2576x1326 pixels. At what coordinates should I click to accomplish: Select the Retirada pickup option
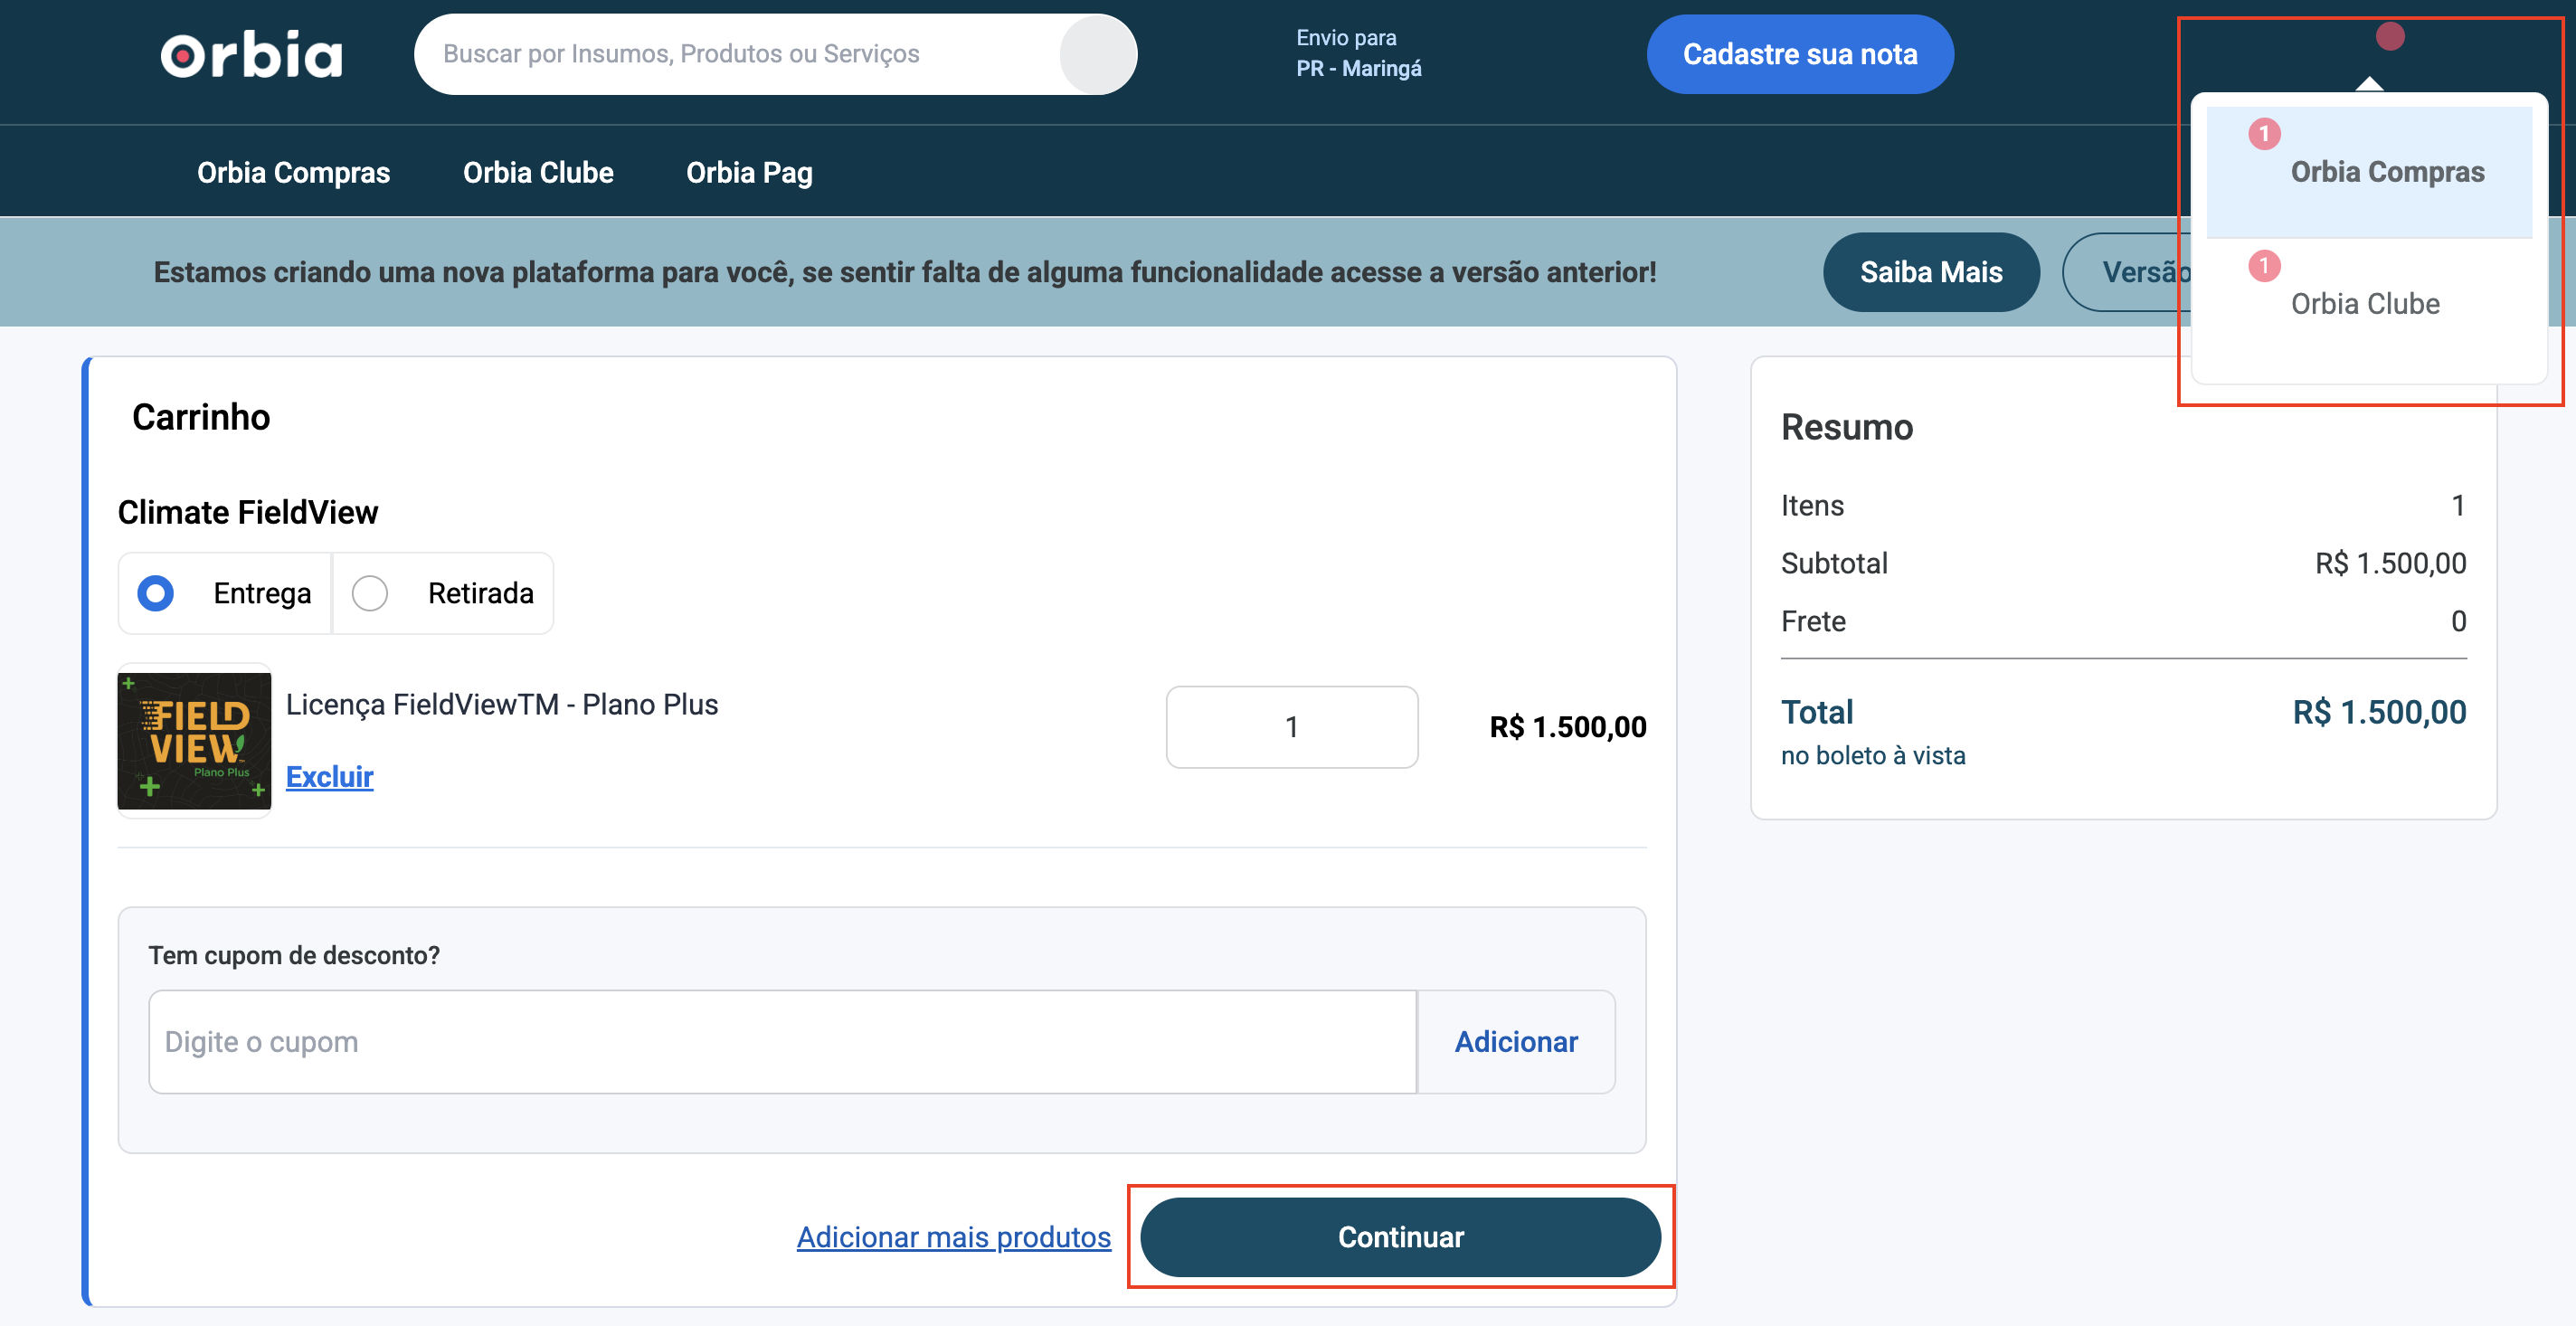click(x=370, y=593)
